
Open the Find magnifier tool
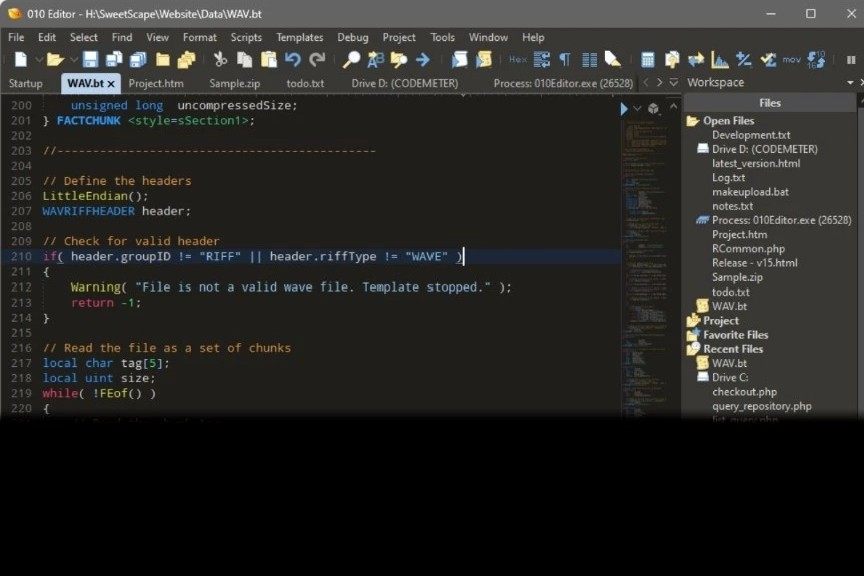coord(351,60)
